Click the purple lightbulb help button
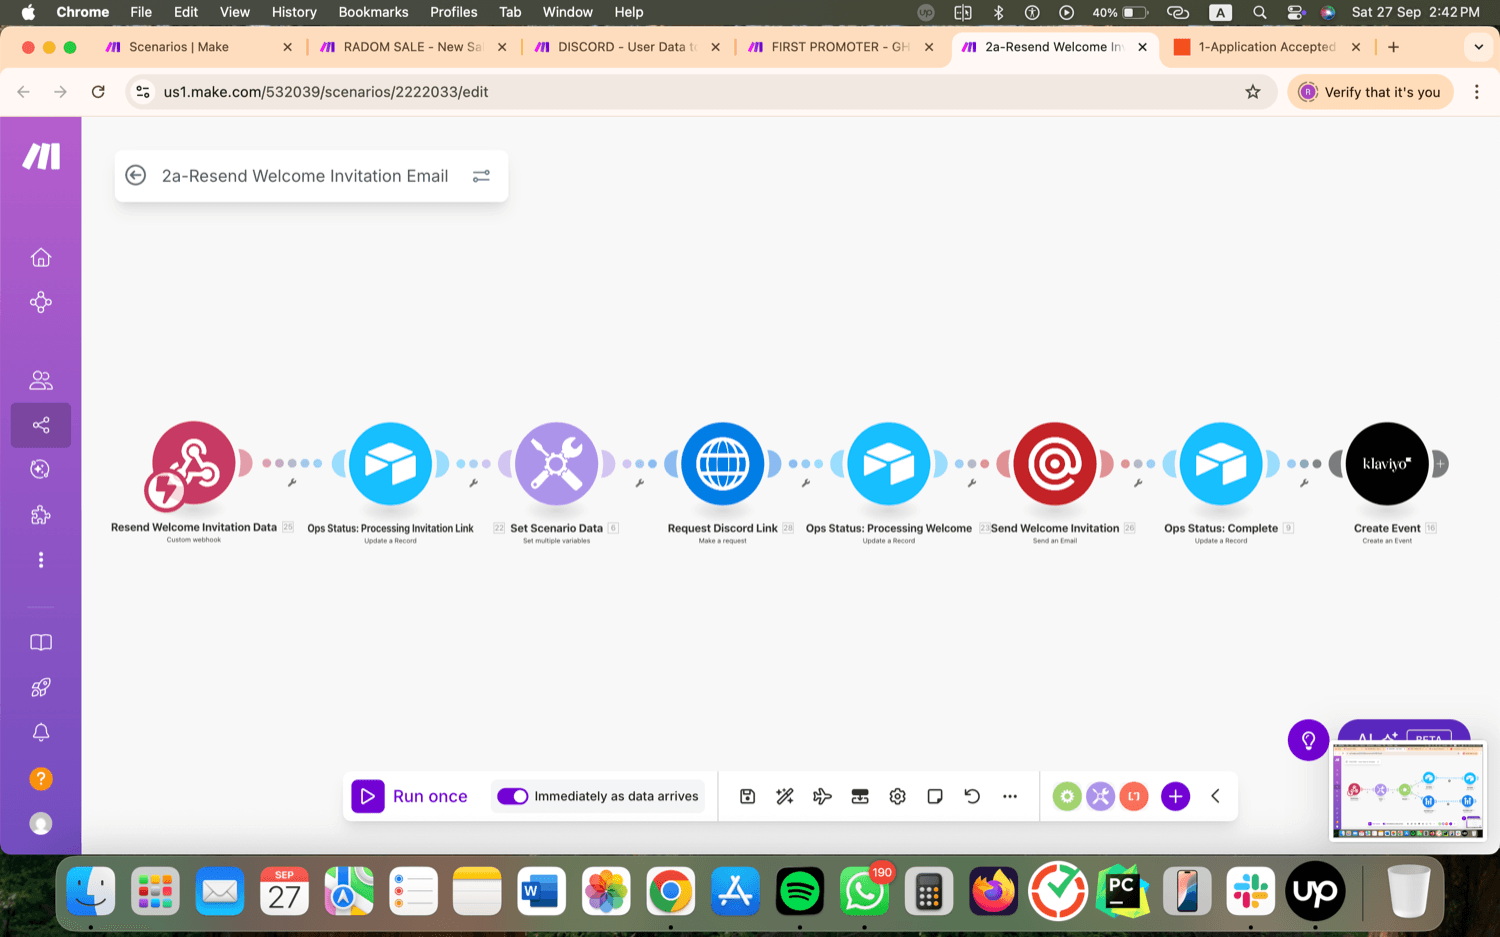 click(x=1308, y=740)
